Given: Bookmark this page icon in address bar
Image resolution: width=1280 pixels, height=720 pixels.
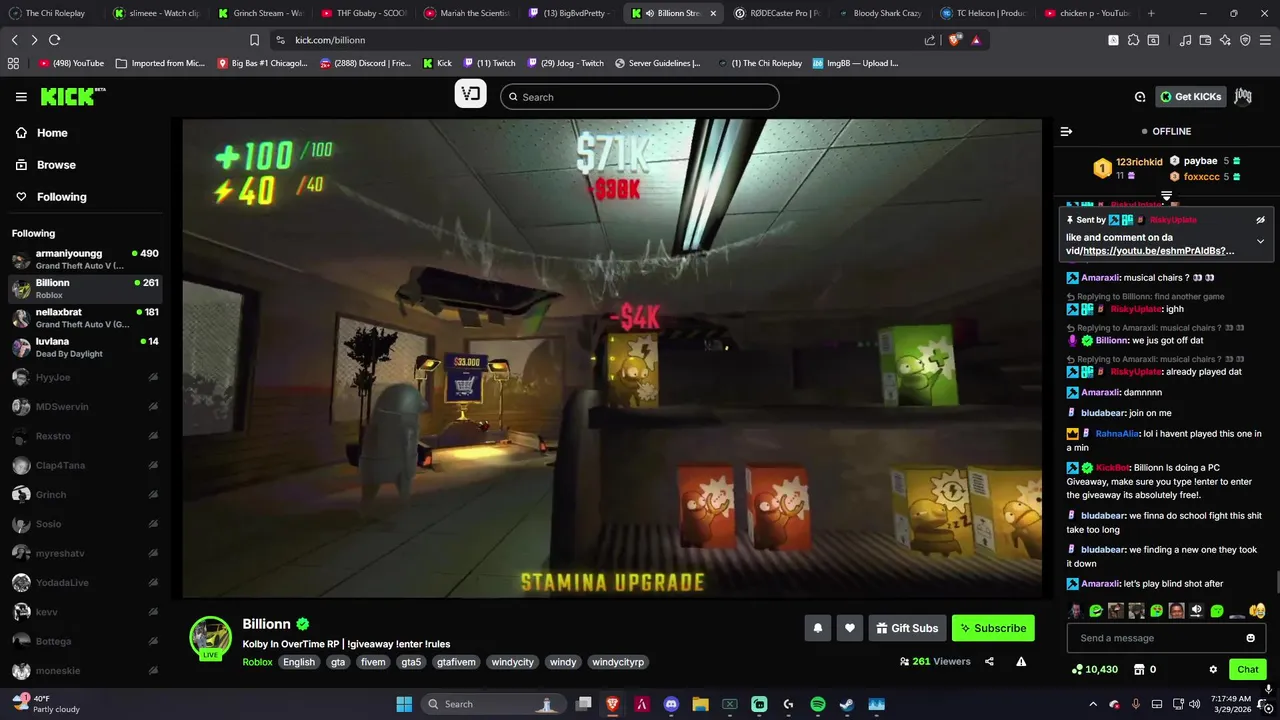Looking at the screenshot, I should click(x=254, y=40).
